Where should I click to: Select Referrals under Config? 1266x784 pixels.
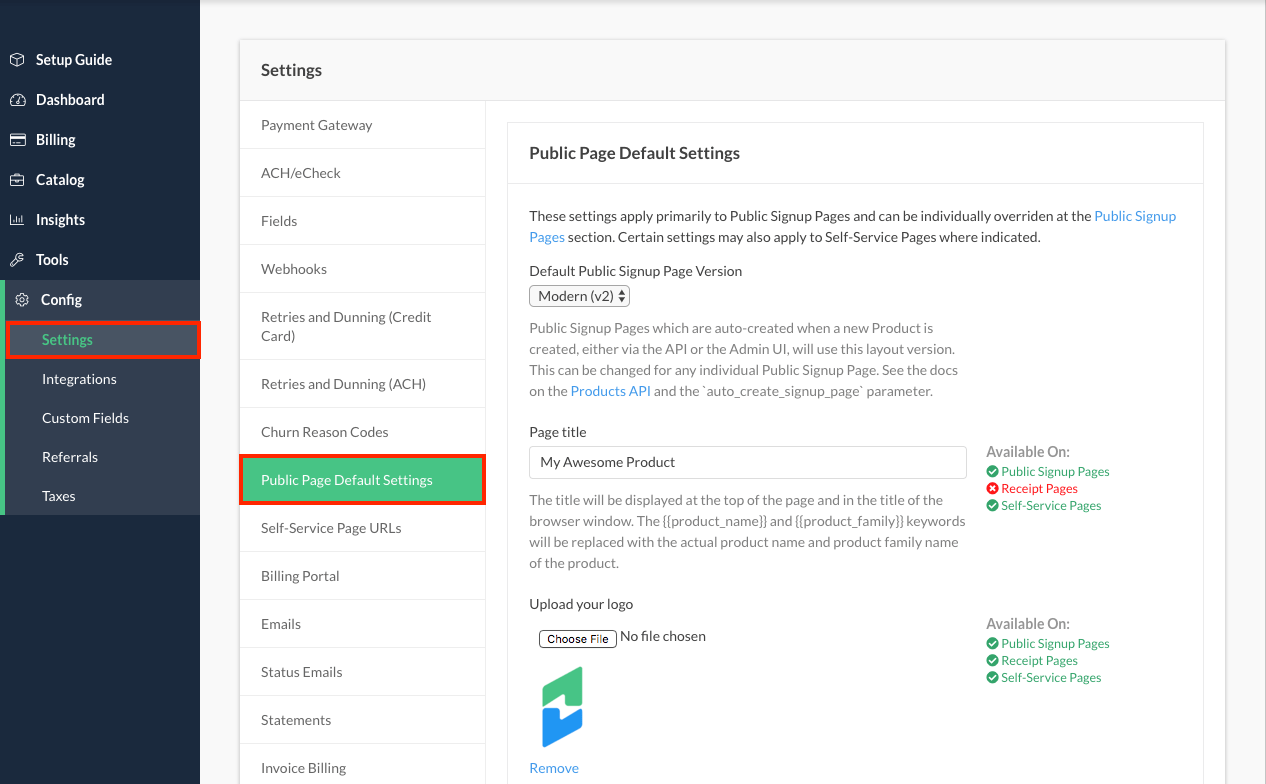click(x=103, y=457)
